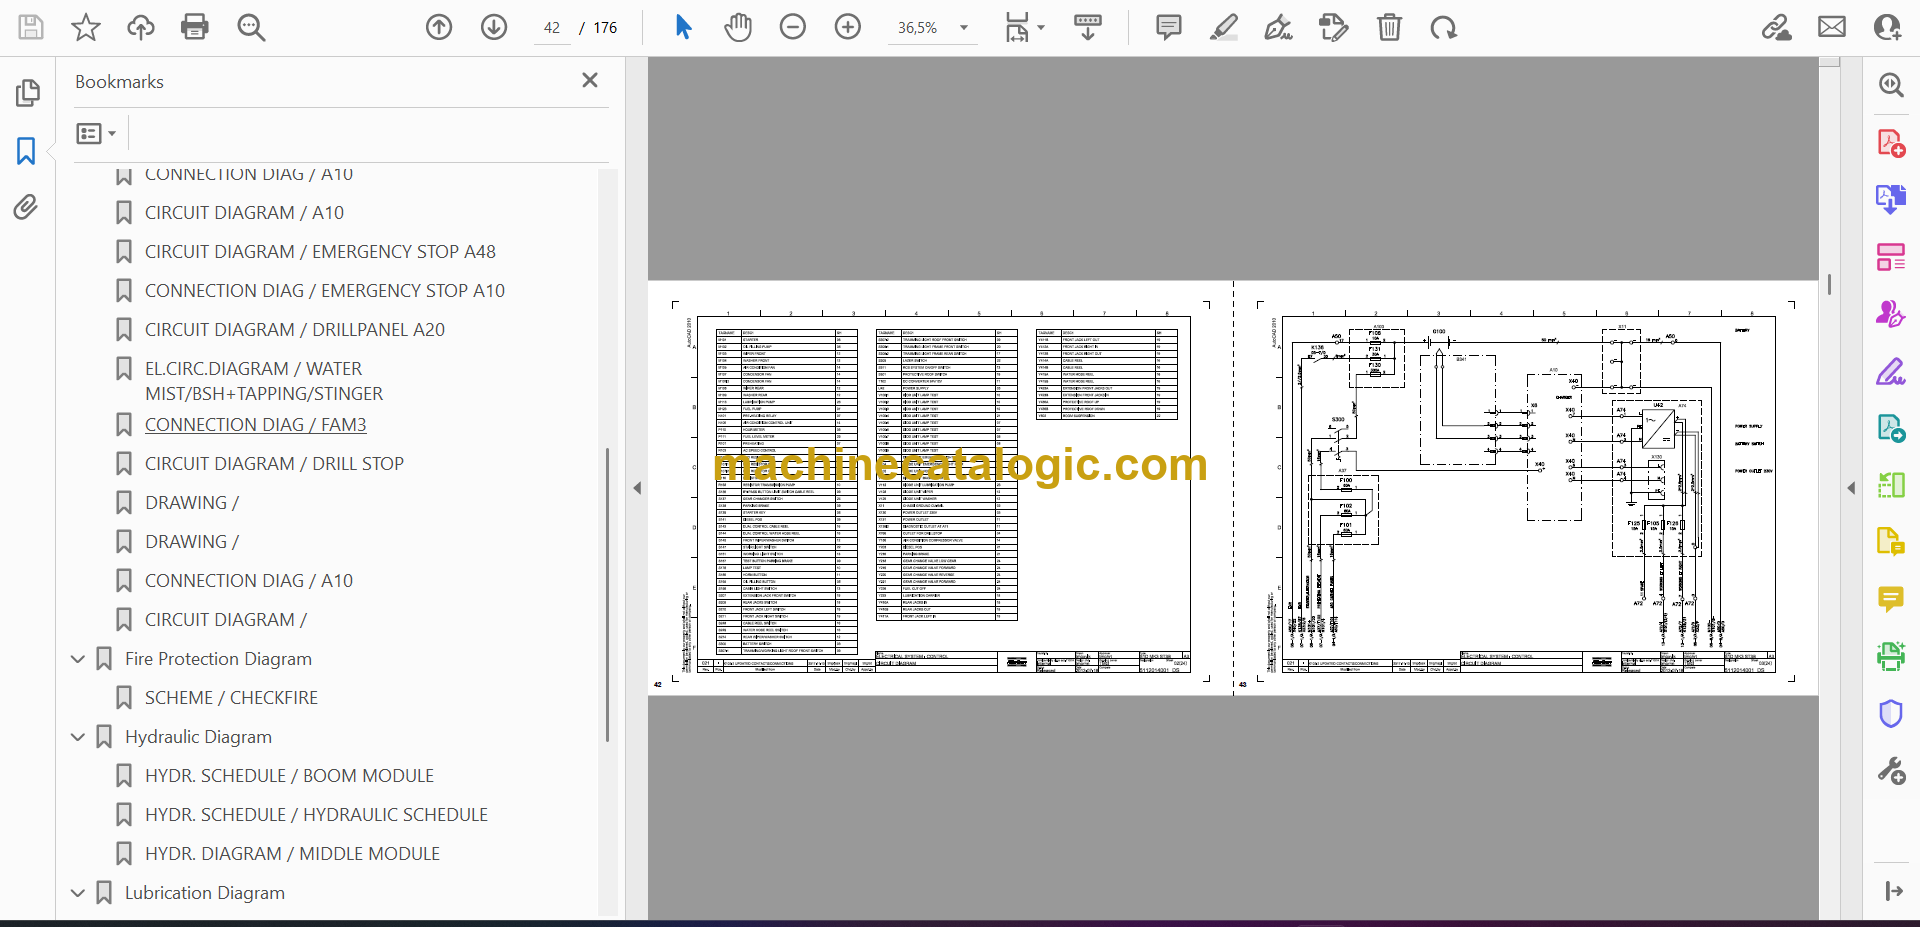The width and height of the screenshot is (1920, 927).
Task: Click the stamp tool icon
Action: (1334, 27)
